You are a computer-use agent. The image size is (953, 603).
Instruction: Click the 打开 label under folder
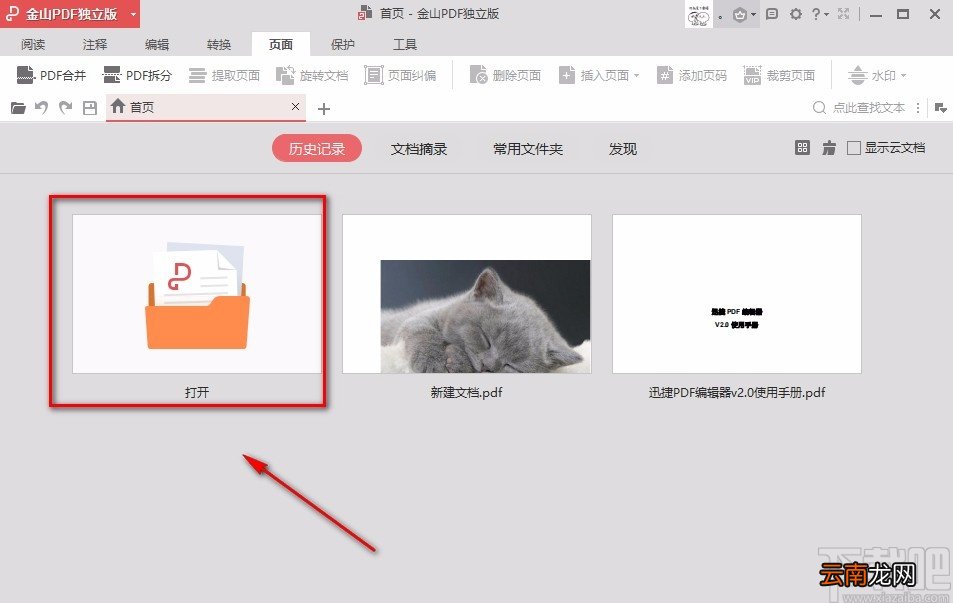pyautogui.click(x=197, y=393)
